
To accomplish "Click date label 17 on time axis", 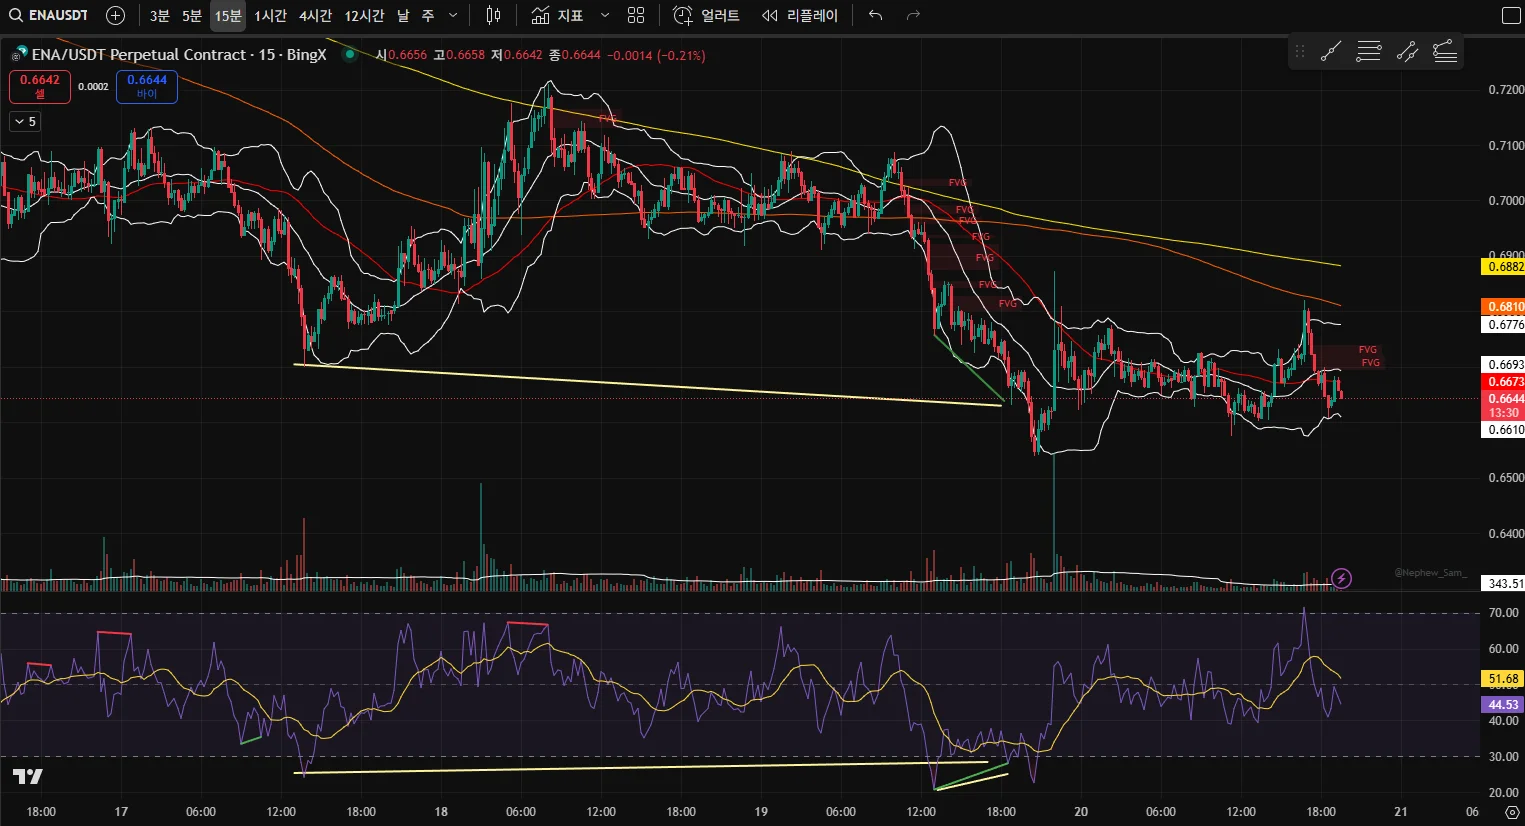I will (121, 811).
